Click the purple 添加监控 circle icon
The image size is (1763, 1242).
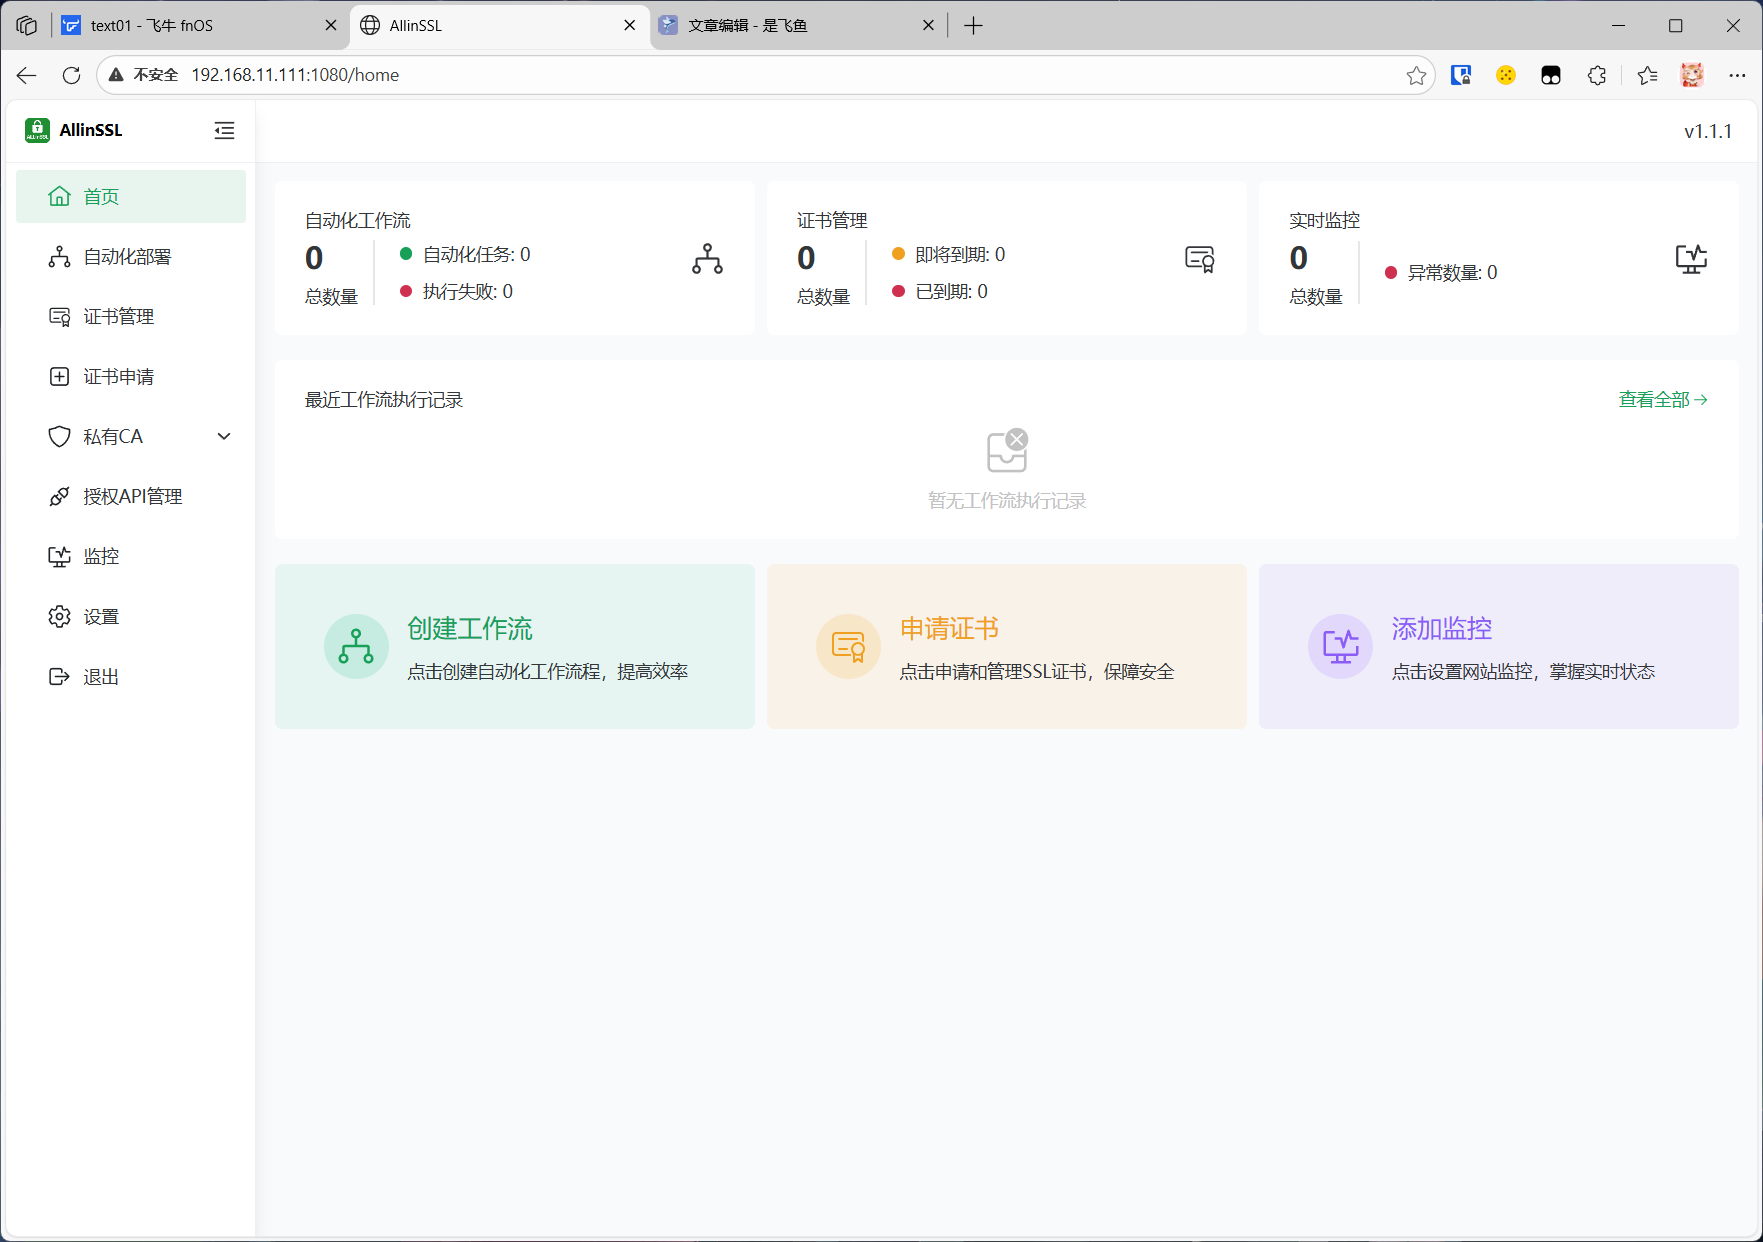coord(1340,646)
